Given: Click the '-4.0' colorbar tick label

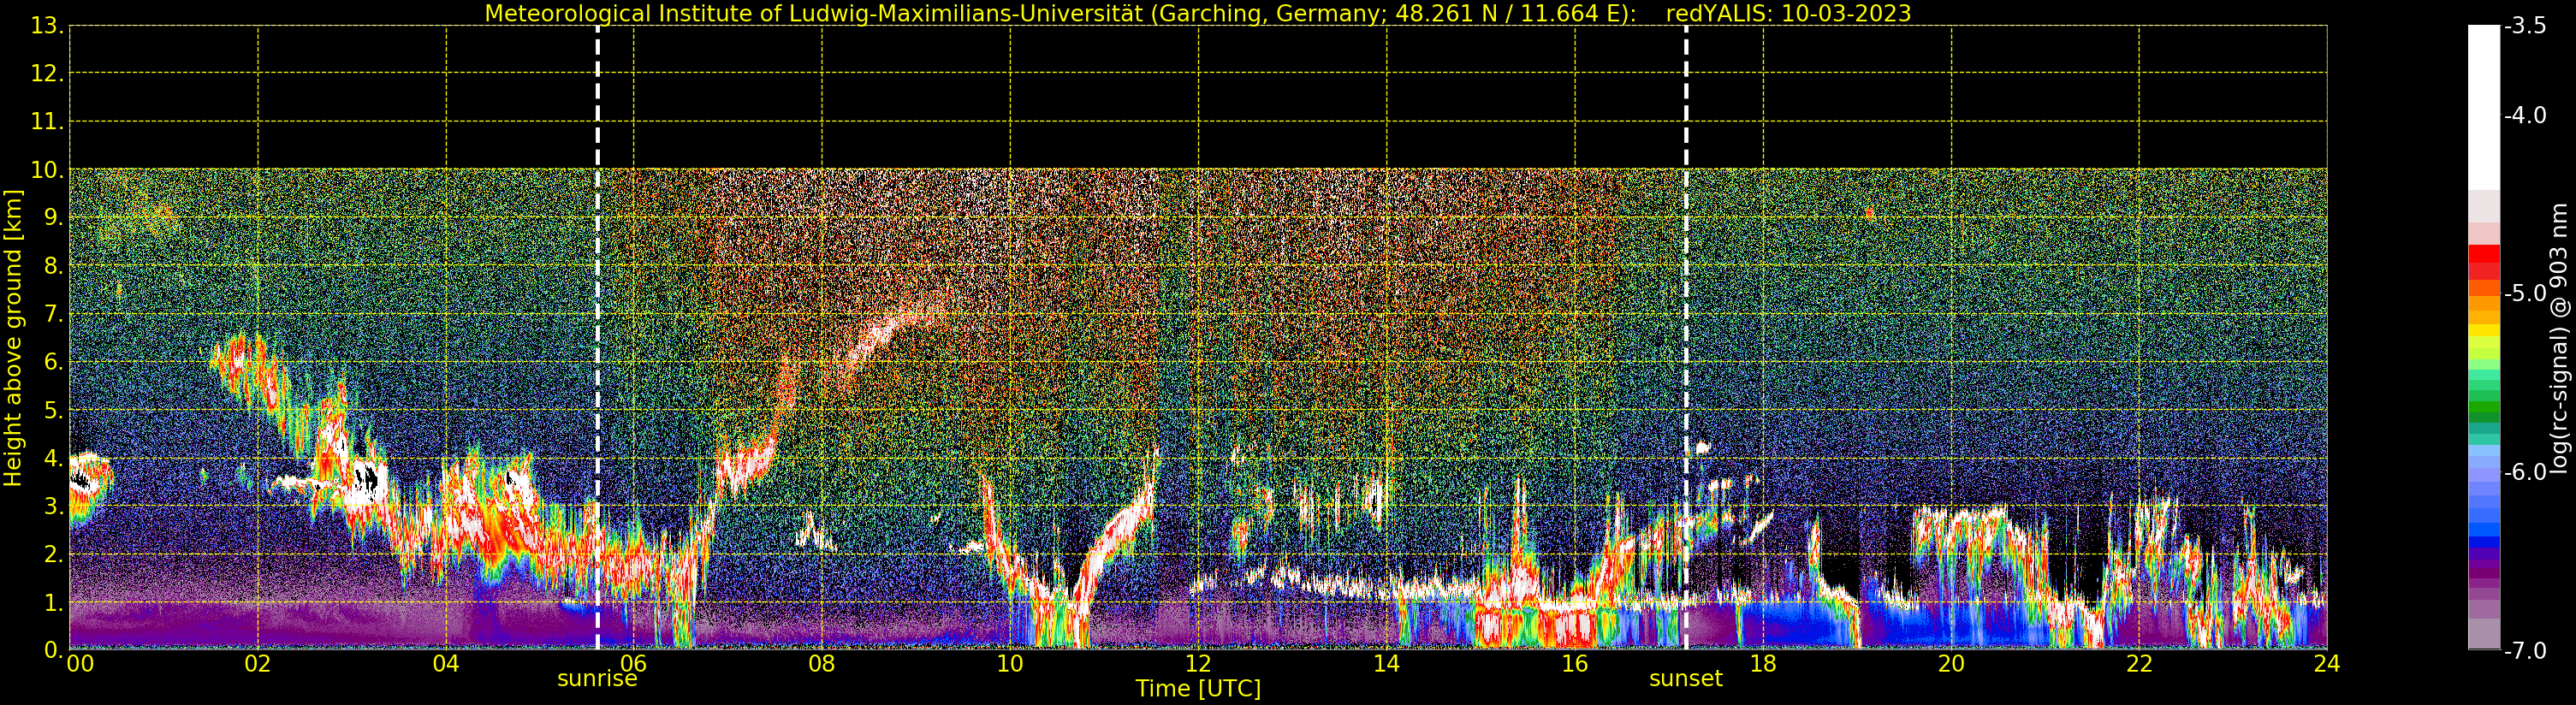Looking at the screenshot, I should [2526, 115].
